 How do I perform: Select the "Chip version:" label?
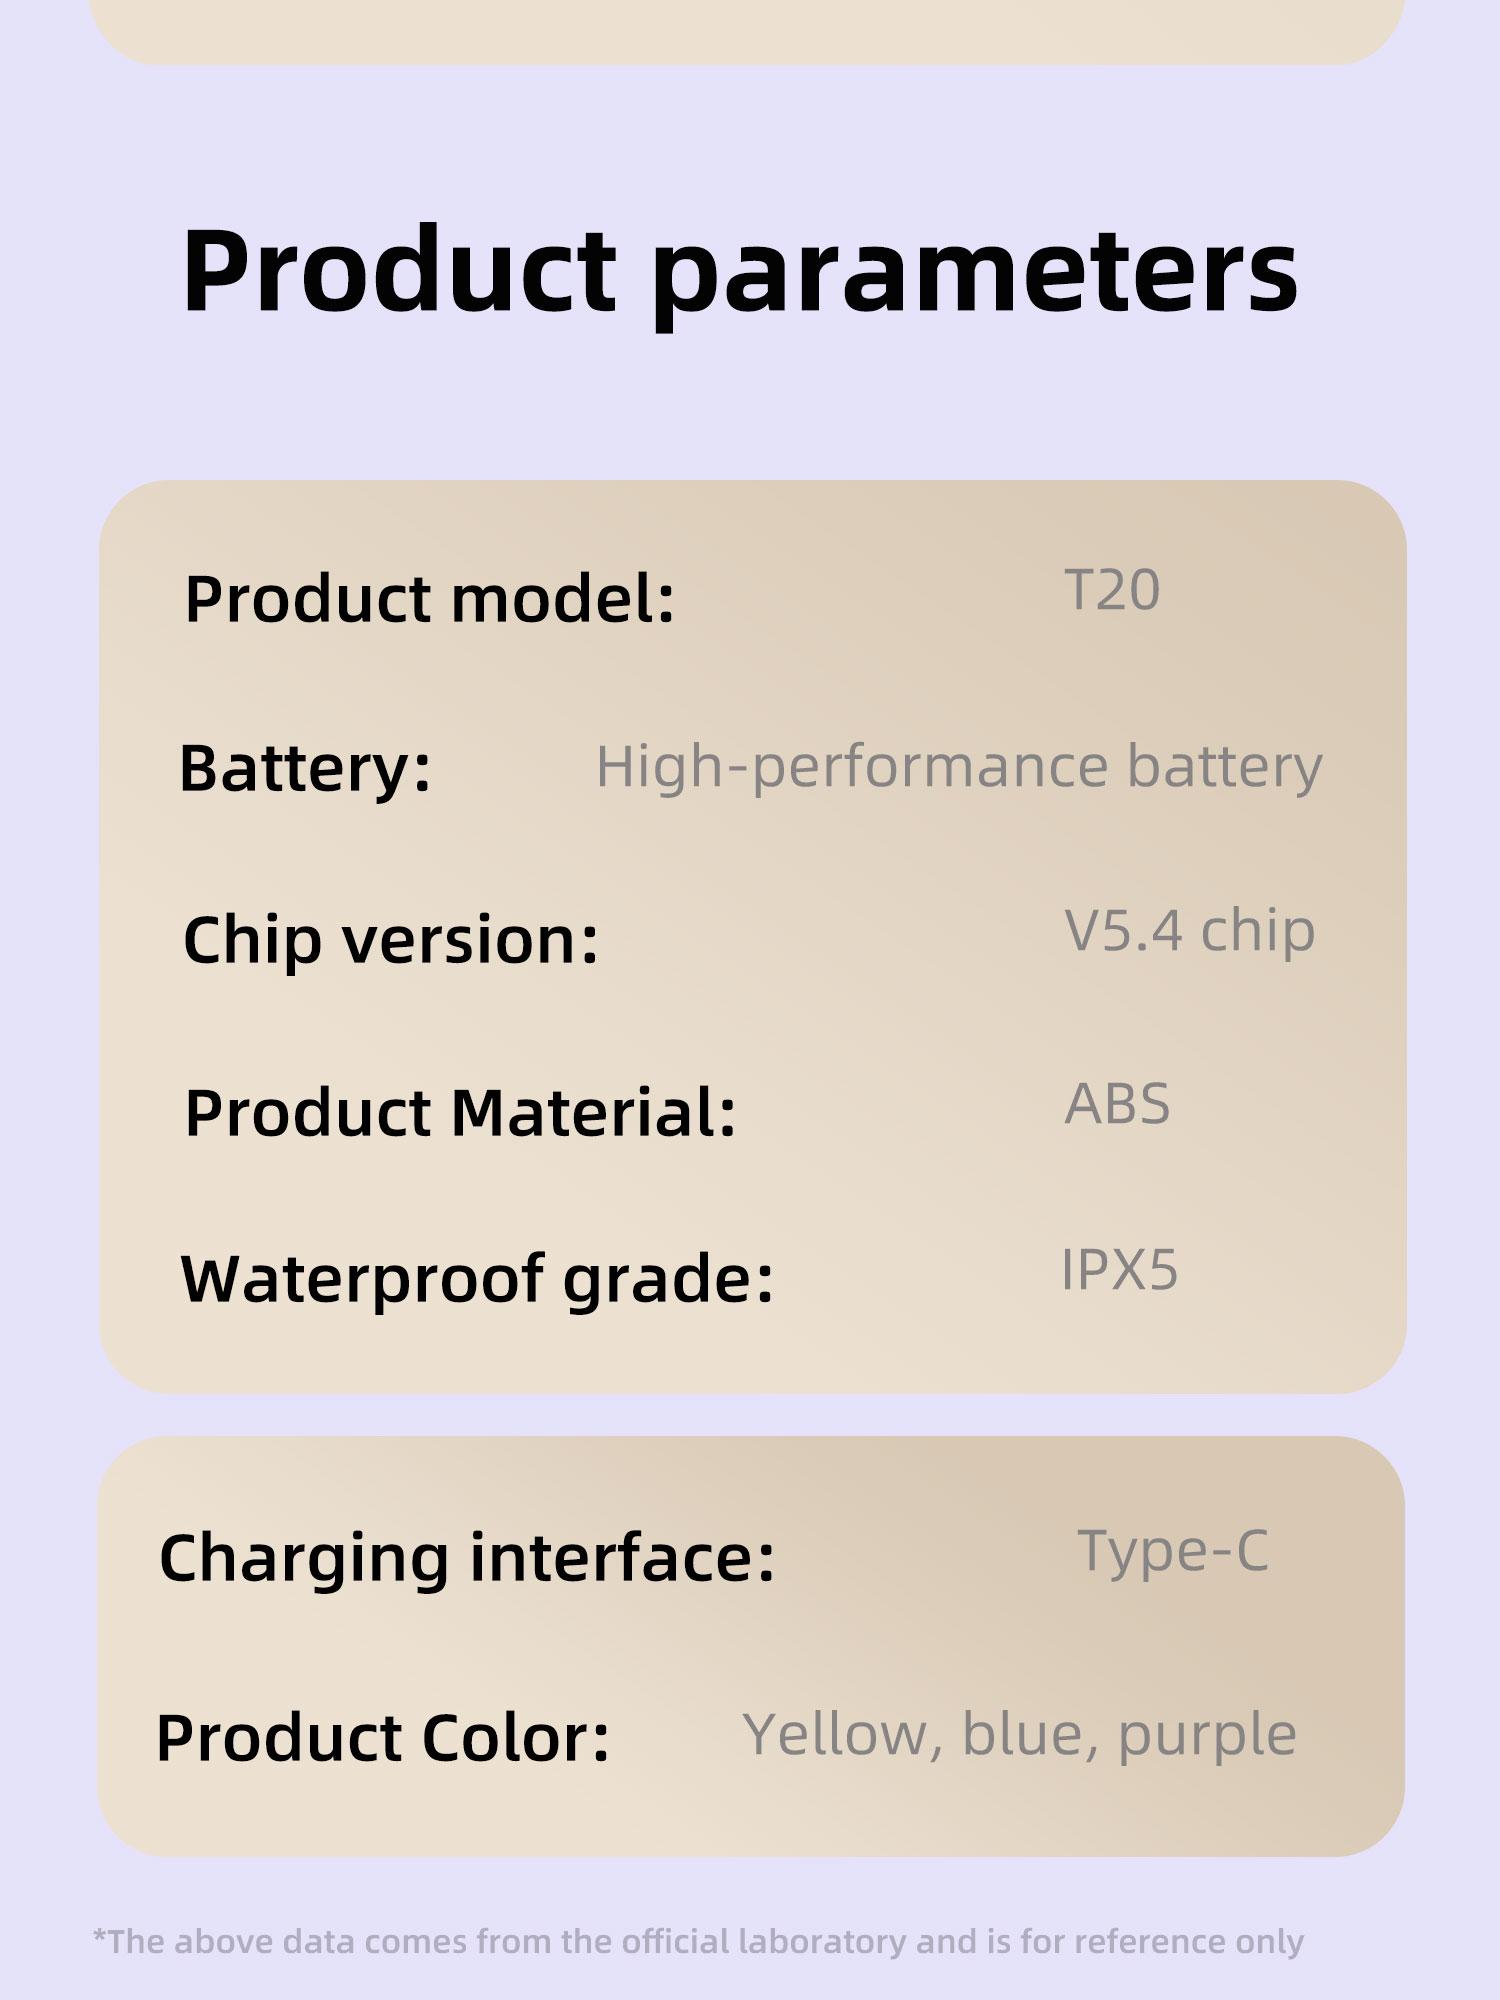point(391,940)
